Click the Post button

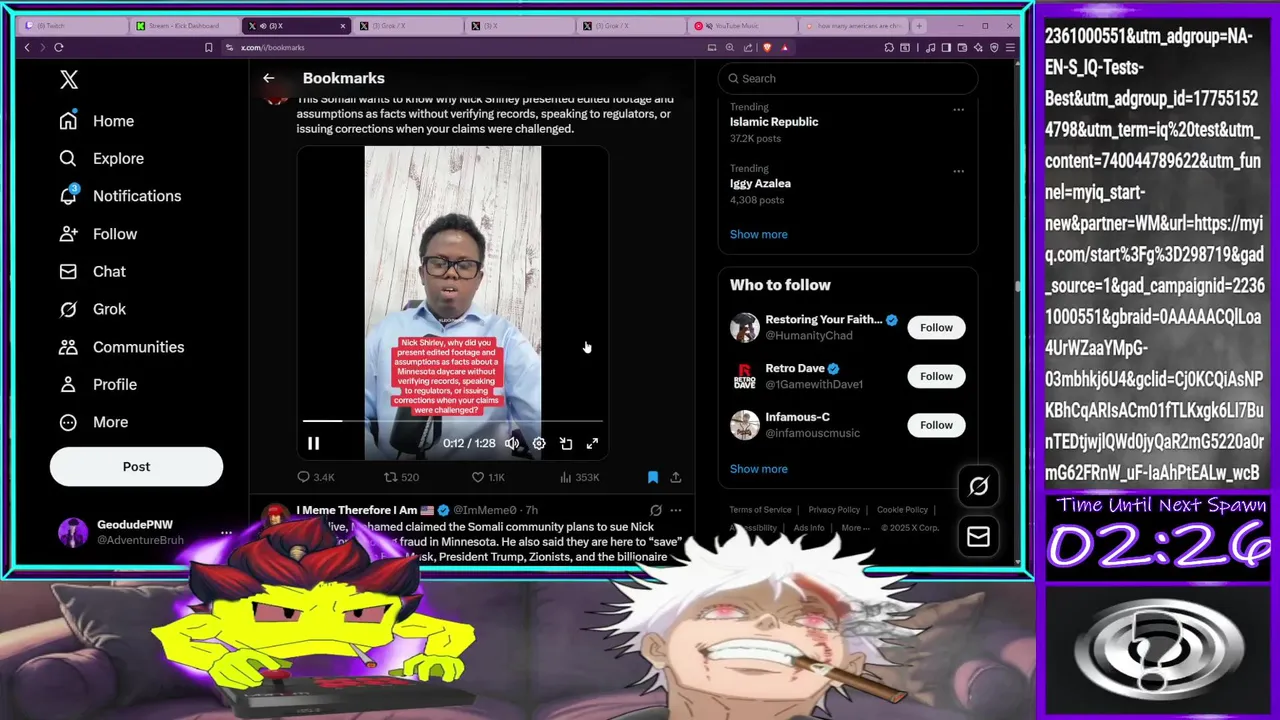(x=136, y=467)
